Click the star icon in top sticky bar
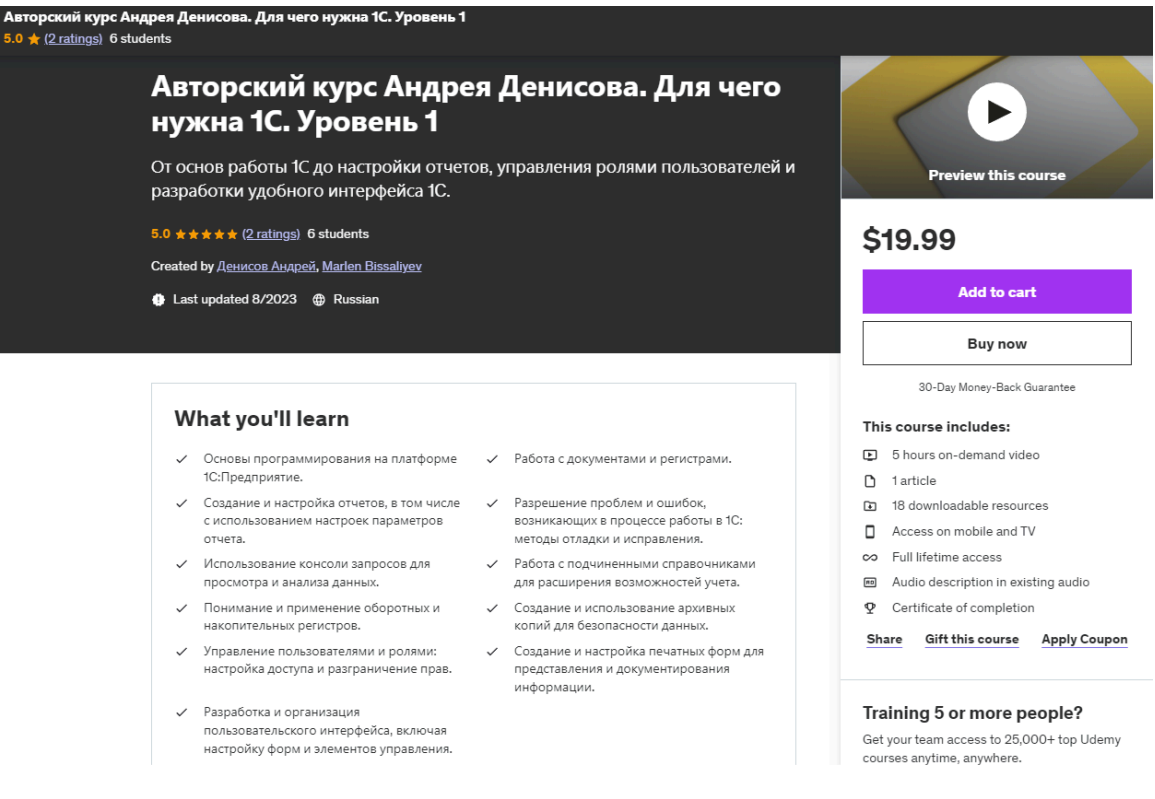Image resolution: width=1155 pixels, height=799 pixels. point(34,39)
